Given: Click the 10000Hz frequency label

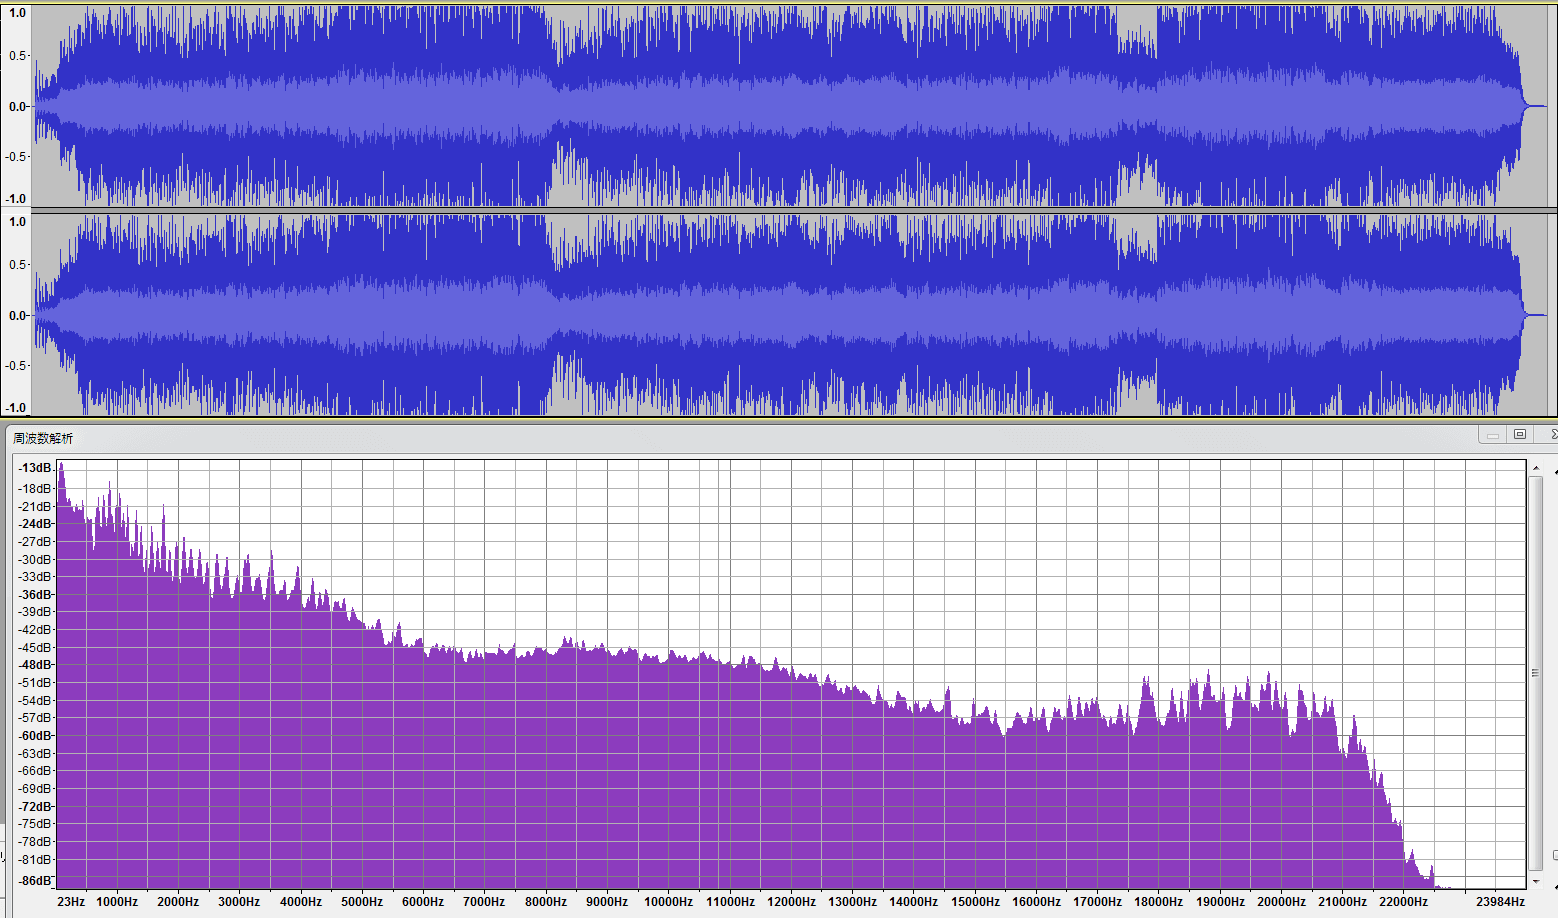Looking at the screenshot, I should coord(668,902).
